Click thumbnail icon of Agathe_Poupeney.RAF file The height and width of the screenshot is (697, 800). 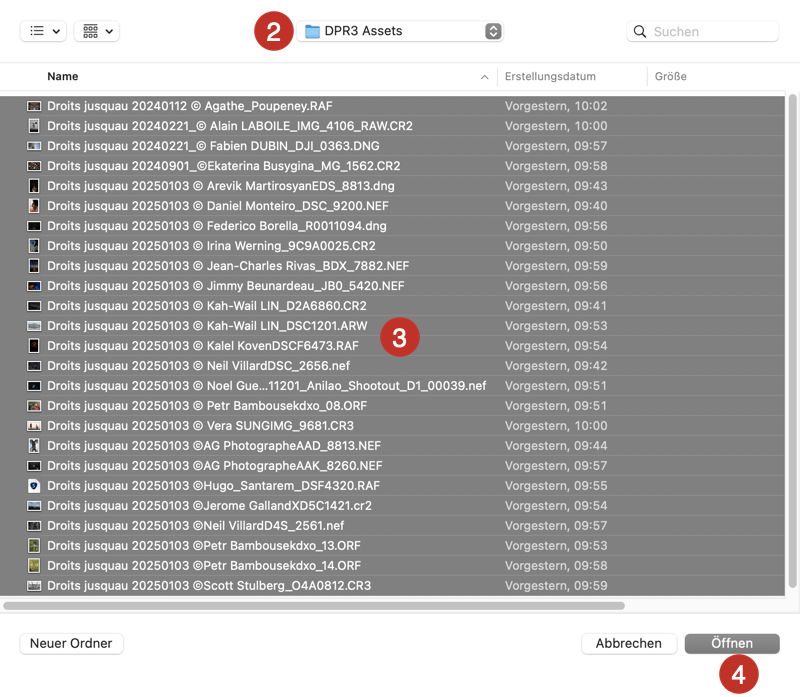(34, 106)
